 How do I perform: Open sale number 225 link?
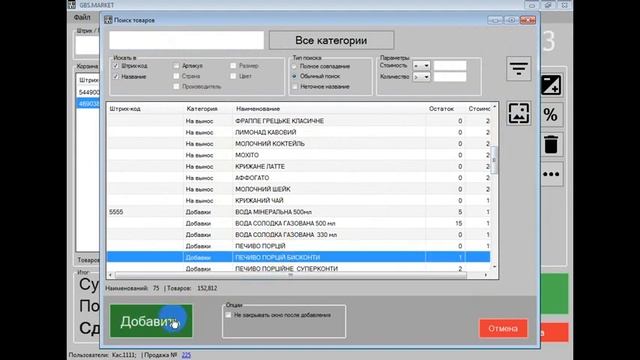click(186, 355)
